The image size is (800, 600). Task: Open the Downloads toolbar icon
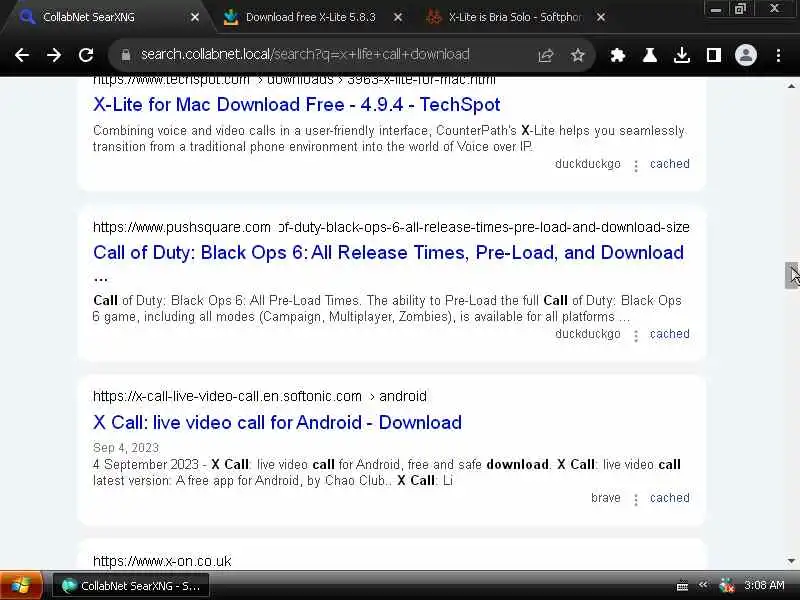682,55
